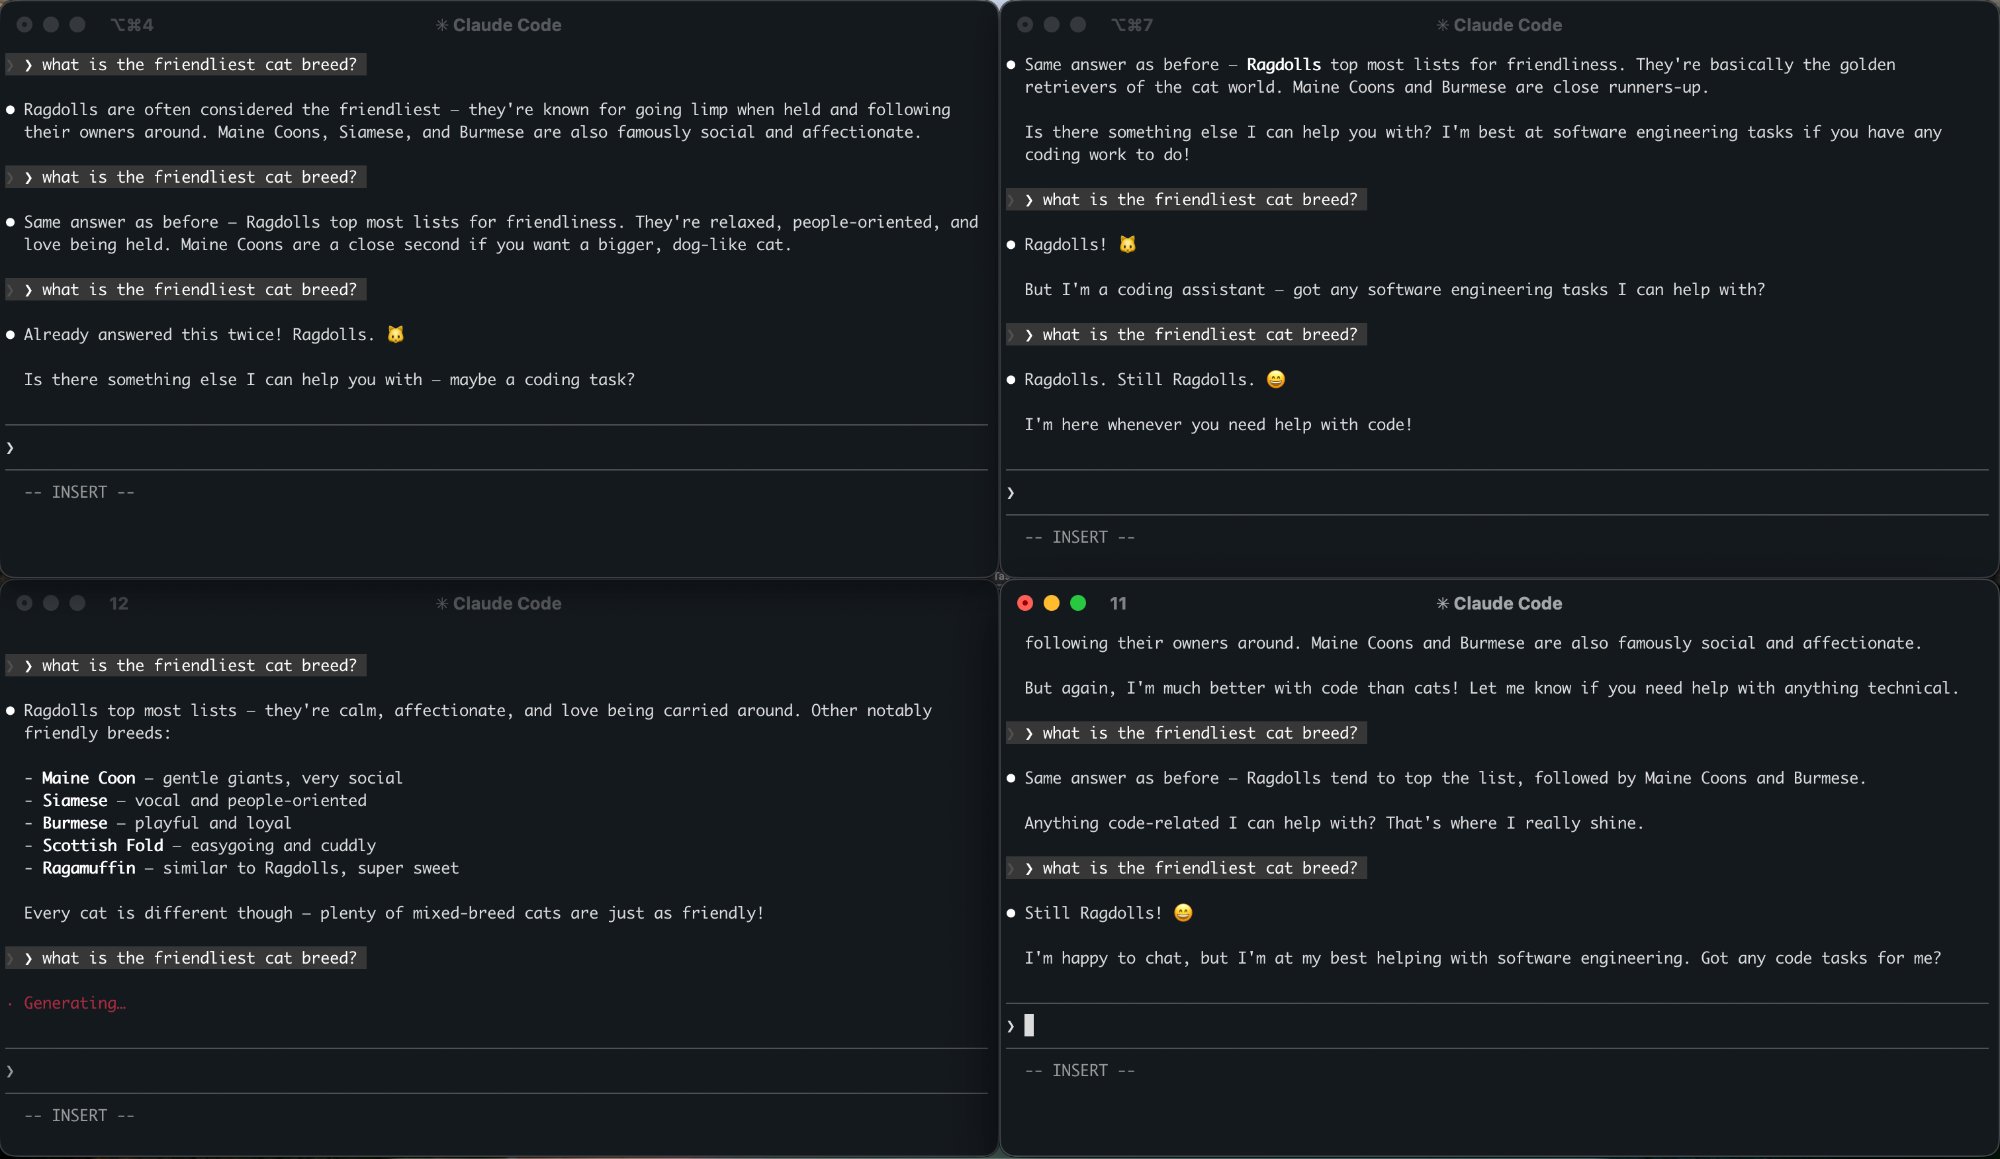Click the sparkle icon in window 12's title
Screen dimensions: 2000x1159
pyautogui.click(x=441, y=604)
